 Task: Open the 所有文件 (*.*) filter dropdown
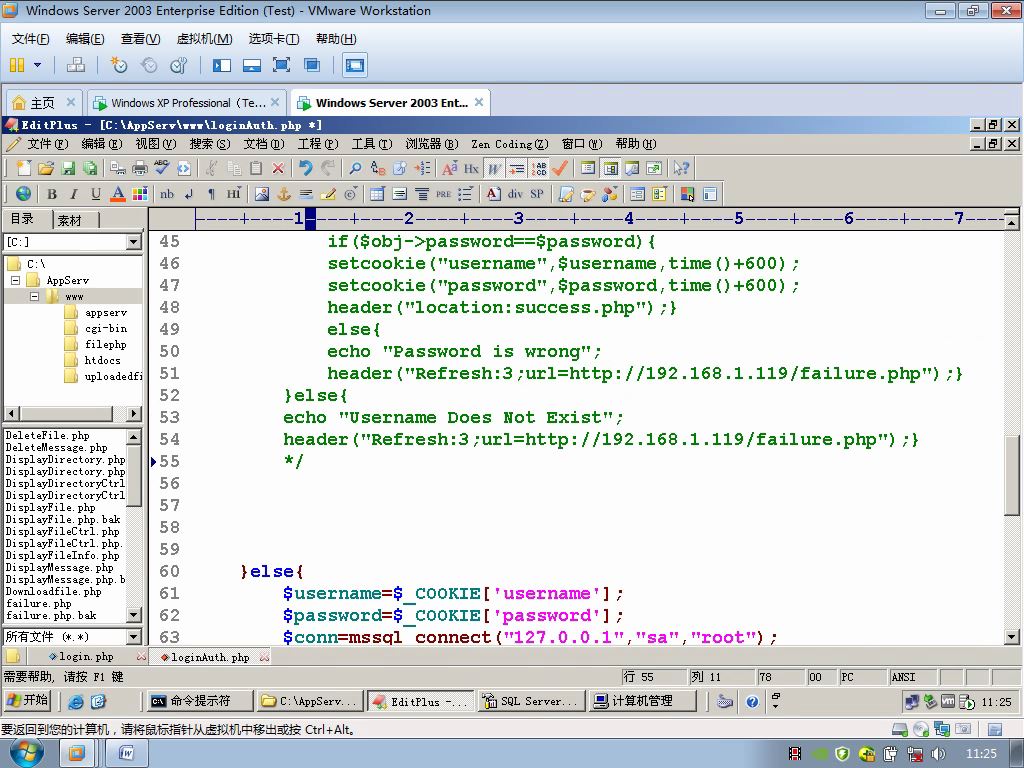(x=133, y=636)
